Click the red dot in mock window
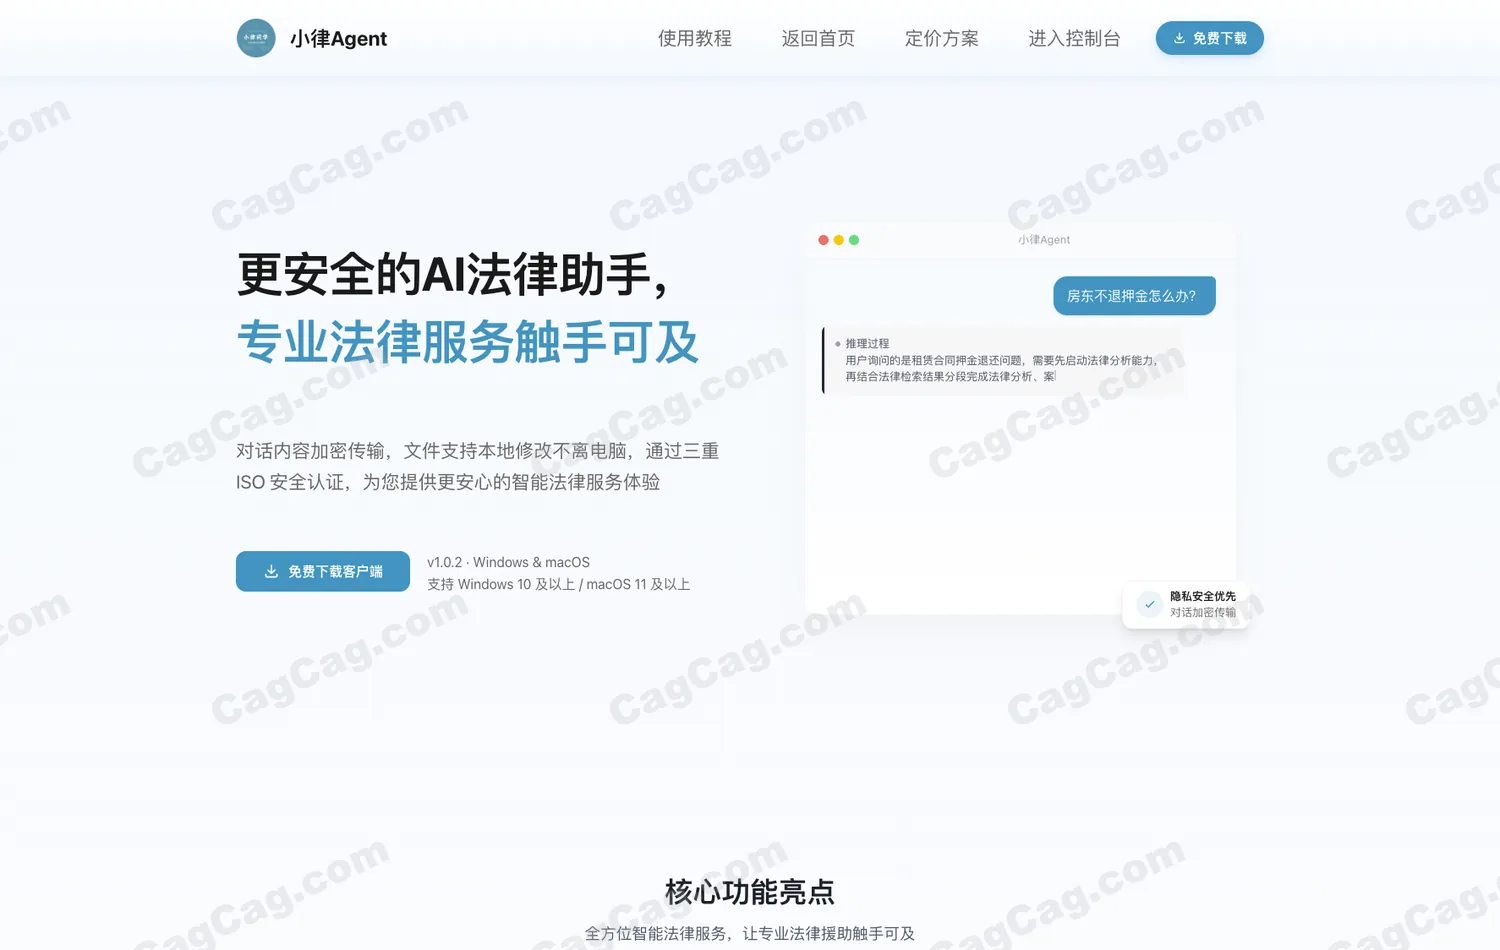 point(823,240)
